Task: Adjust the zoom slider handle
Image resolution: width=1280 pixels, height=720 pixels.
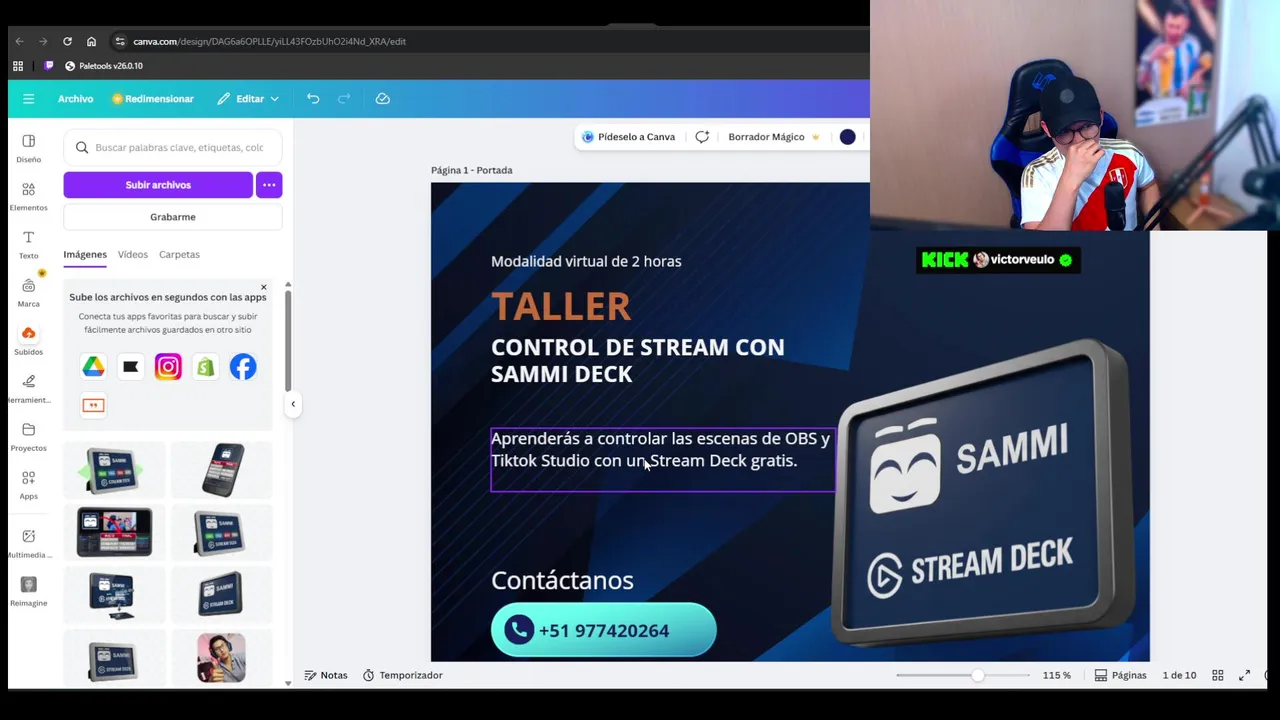Action: (977, 676)
